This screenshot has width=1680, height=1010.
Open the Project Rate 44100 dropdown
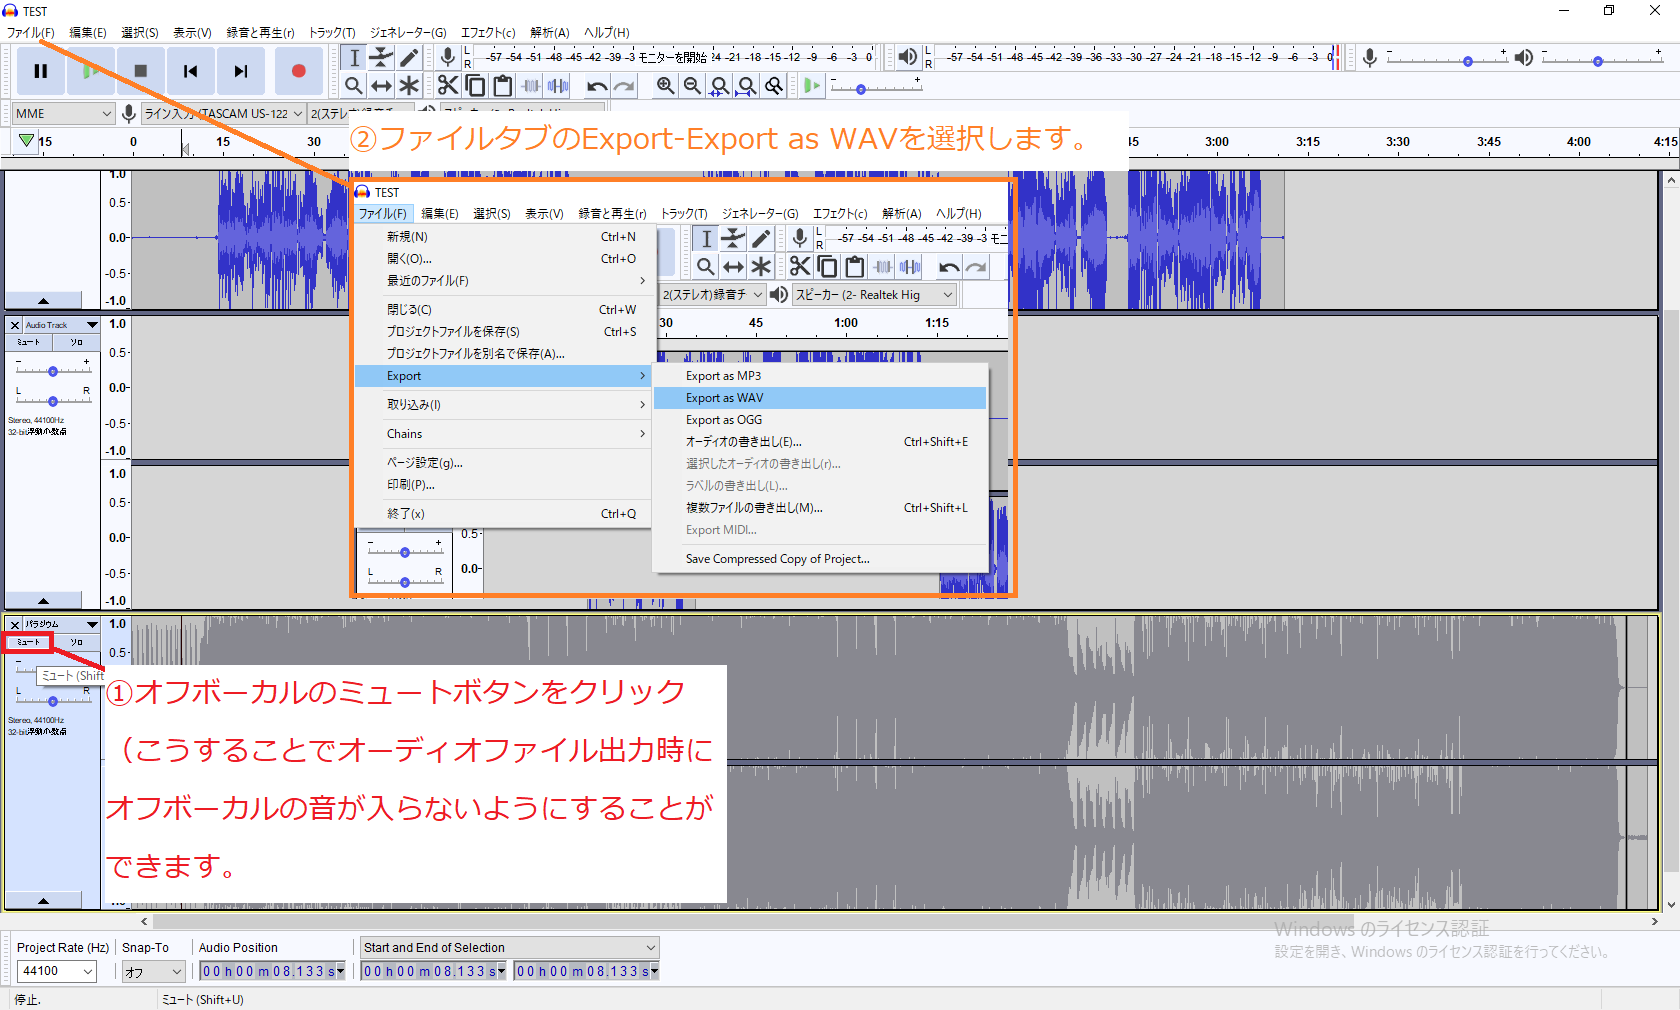[88, 971]
